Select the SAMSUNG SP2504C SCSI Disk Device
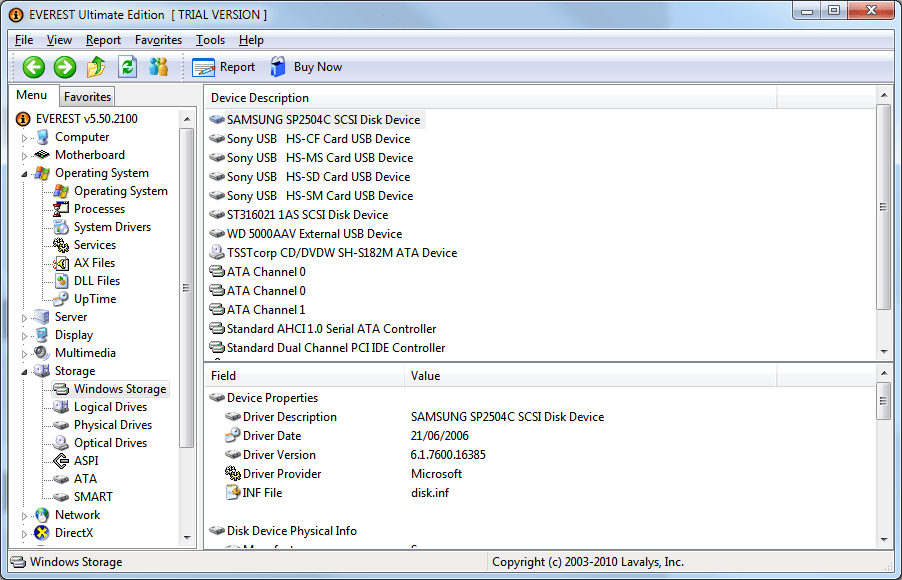902x580 pixels. pyautogui.click(x=321, y=118)
